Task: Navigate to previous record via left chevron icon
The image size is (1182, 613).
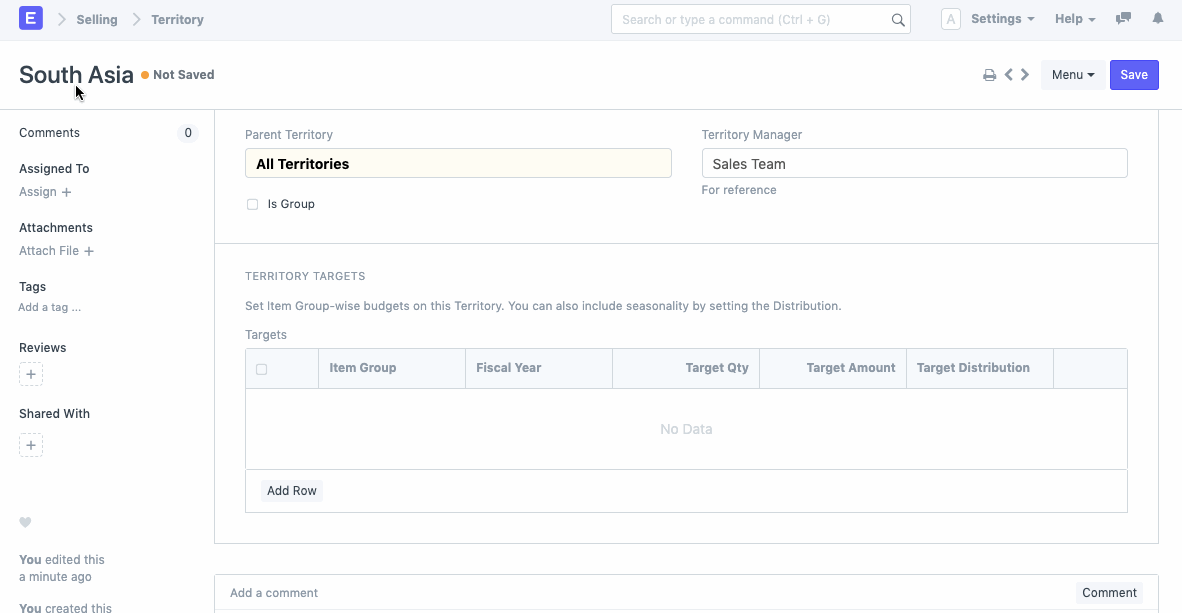Action: (1008, 74)
